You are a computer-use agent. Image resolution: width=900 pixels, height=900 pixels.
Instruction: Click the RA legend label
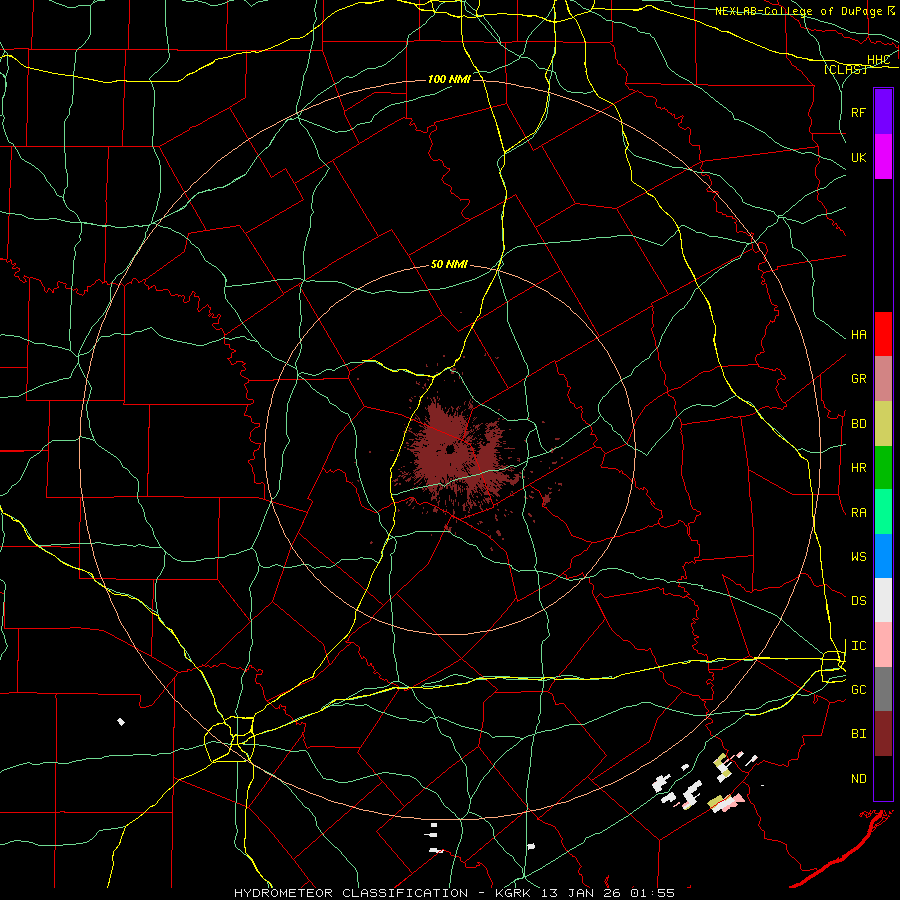pos(858,513)
